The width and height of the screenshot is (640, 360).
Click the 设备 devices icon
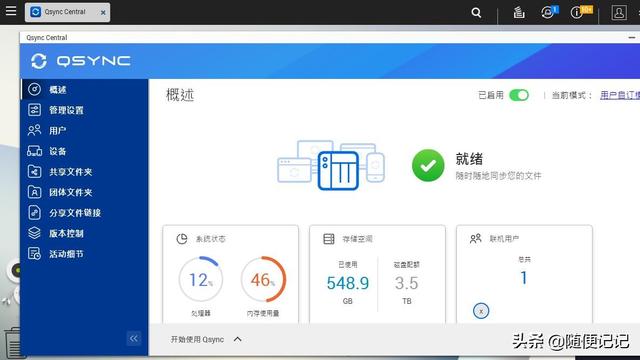[34, 151]
